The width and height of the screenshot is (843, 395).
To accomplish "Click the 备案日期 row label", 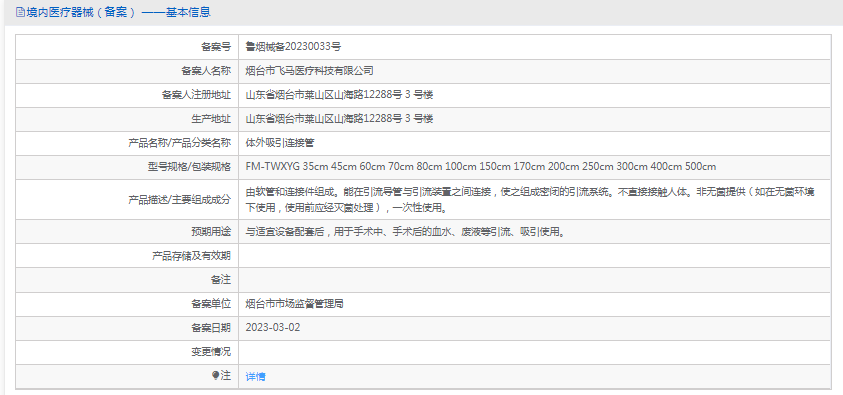I will point(211,328).
